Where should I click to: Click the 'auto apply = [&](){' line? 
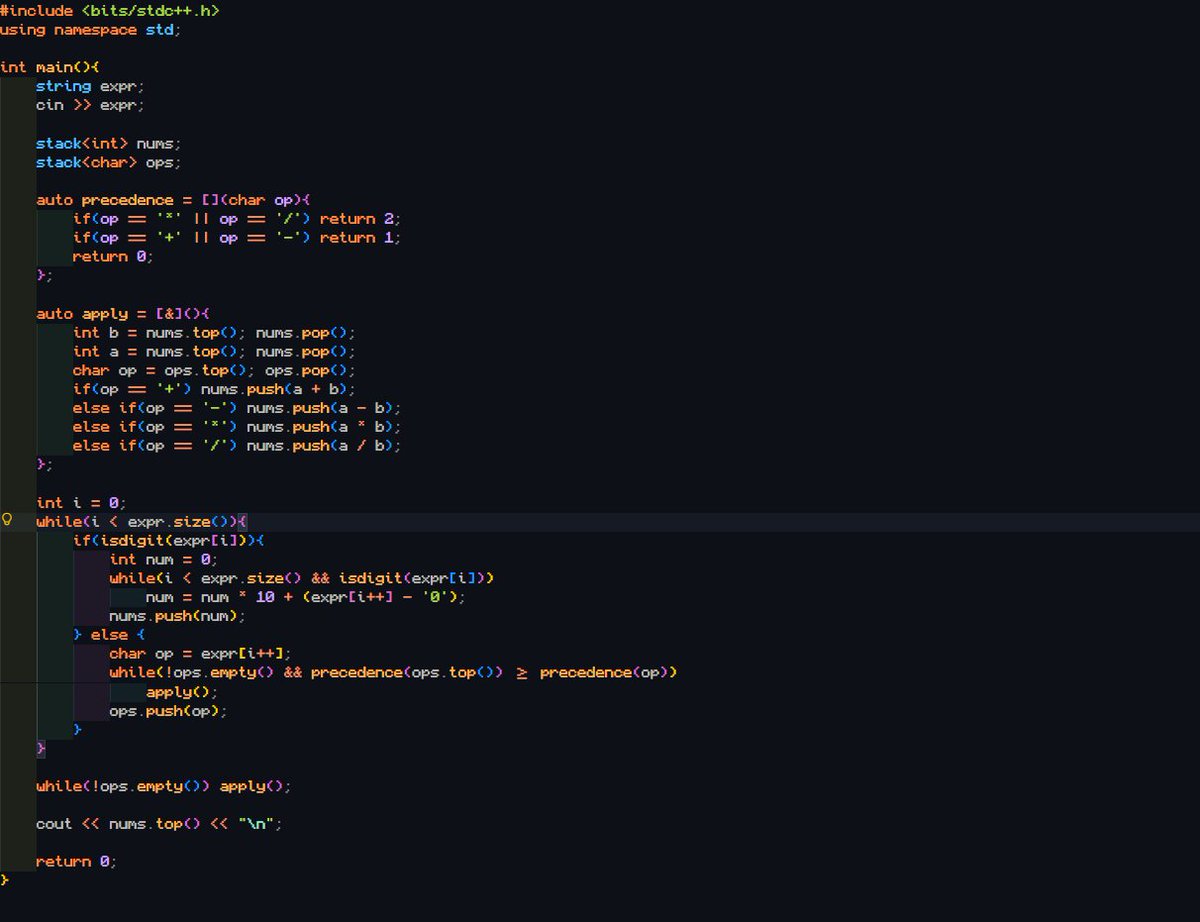(x=124, y=314)
